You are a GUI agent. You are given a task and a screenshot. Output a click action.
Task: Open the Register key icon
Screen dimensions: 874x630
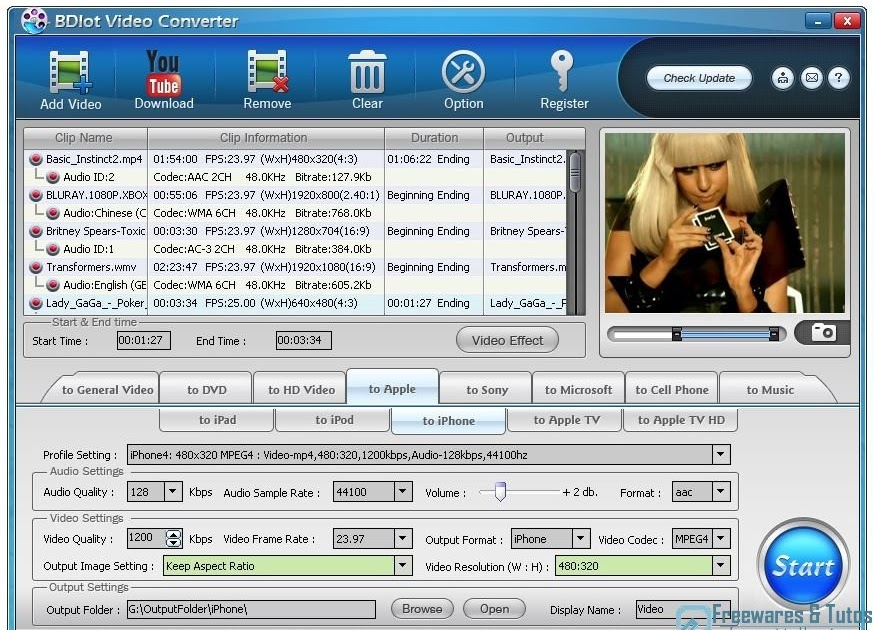(x=564, y=80)
